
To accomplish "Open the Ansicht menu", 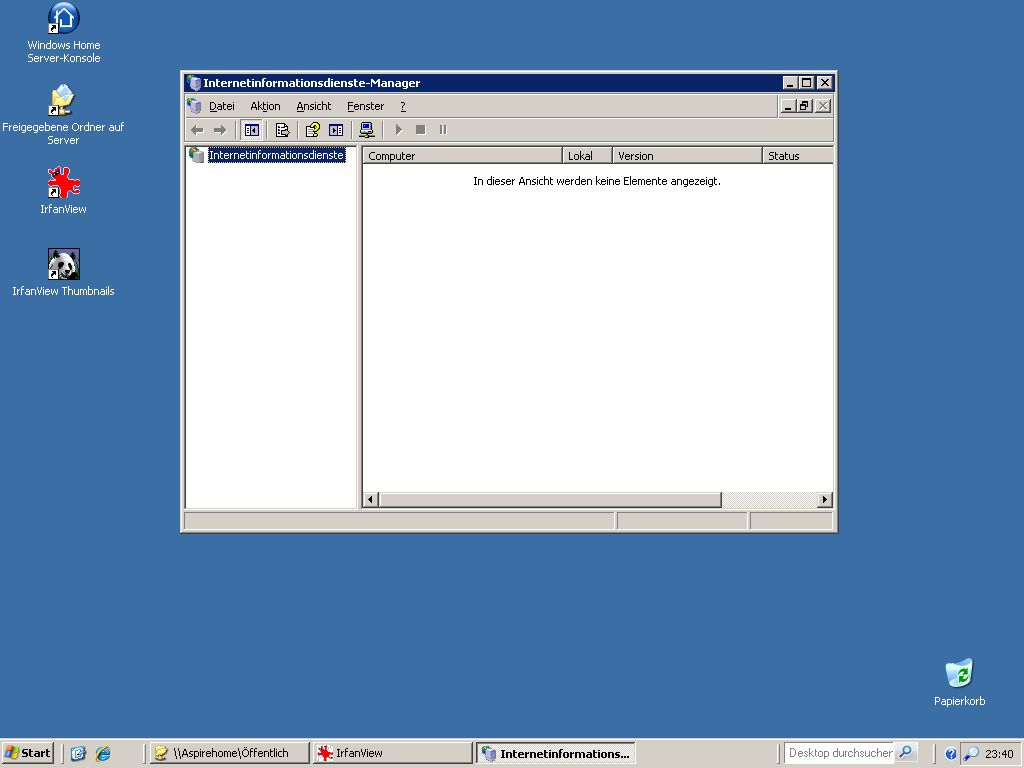I will (x=313, y=106).
